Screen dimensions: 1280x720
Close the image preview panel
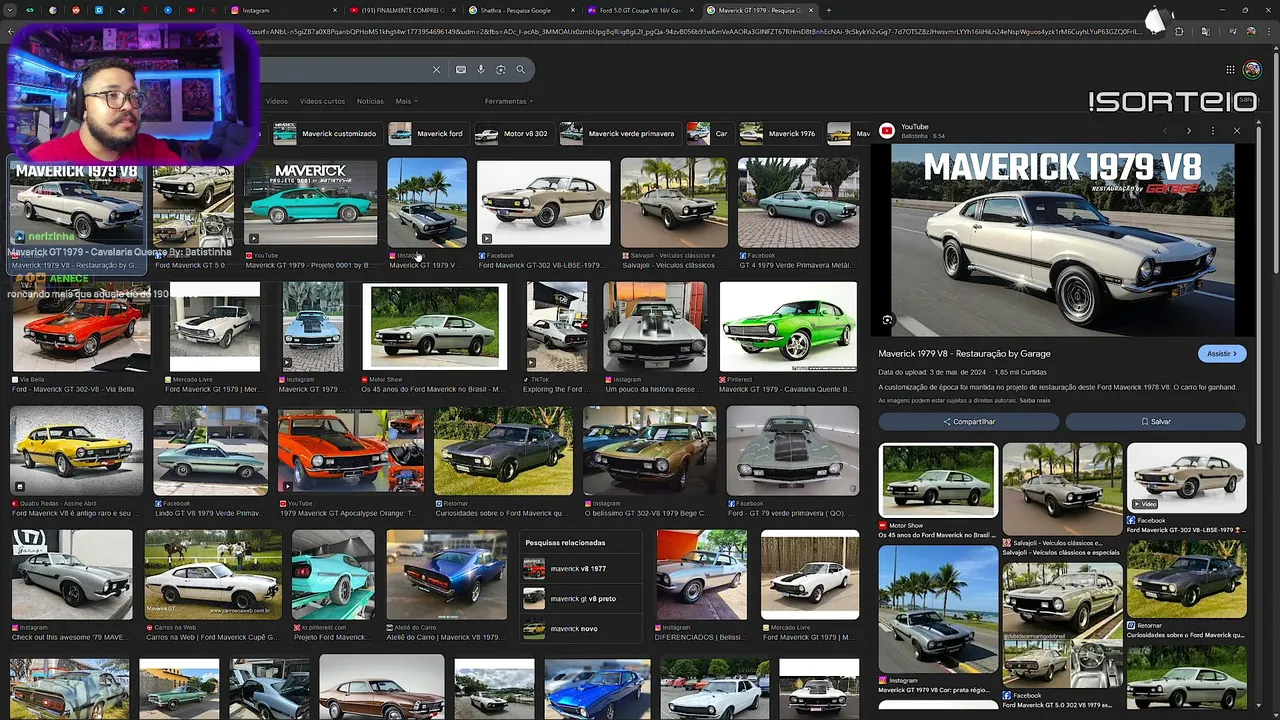1236,131
